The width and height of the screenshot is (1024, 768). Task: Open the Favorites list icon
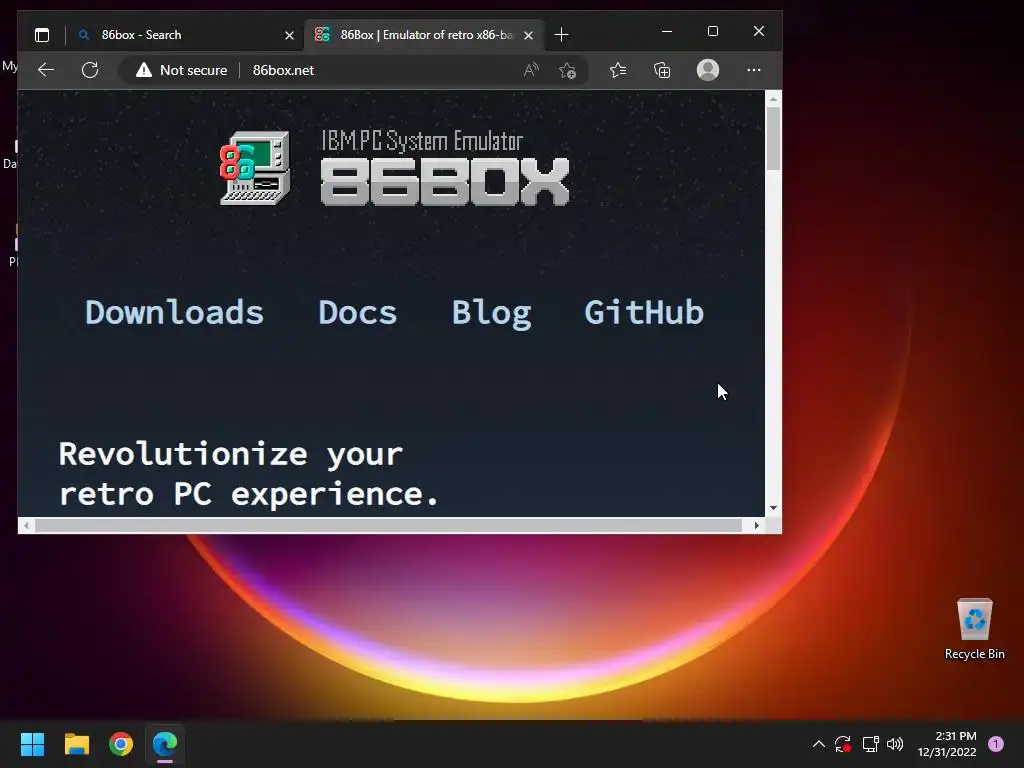618,70
